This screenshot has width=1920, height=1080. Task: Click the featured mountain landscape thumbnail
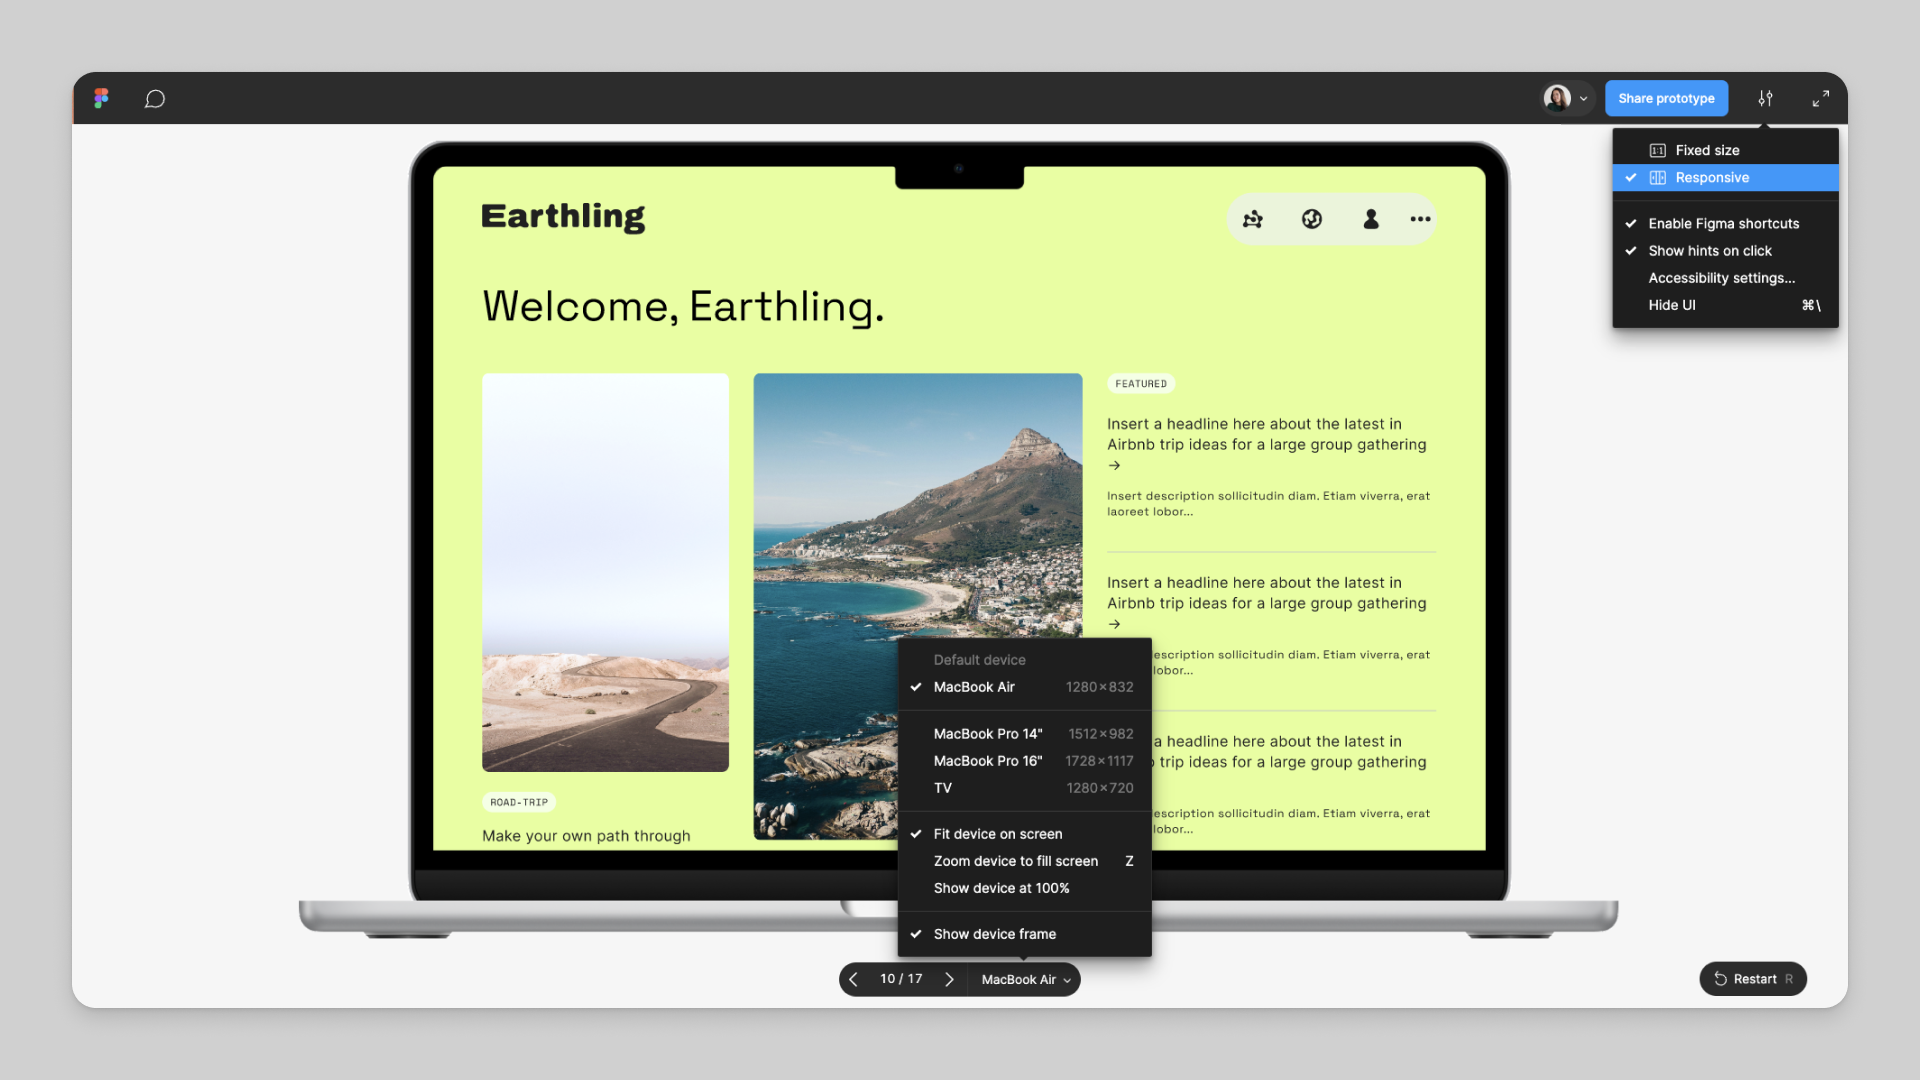coord(916,605)
